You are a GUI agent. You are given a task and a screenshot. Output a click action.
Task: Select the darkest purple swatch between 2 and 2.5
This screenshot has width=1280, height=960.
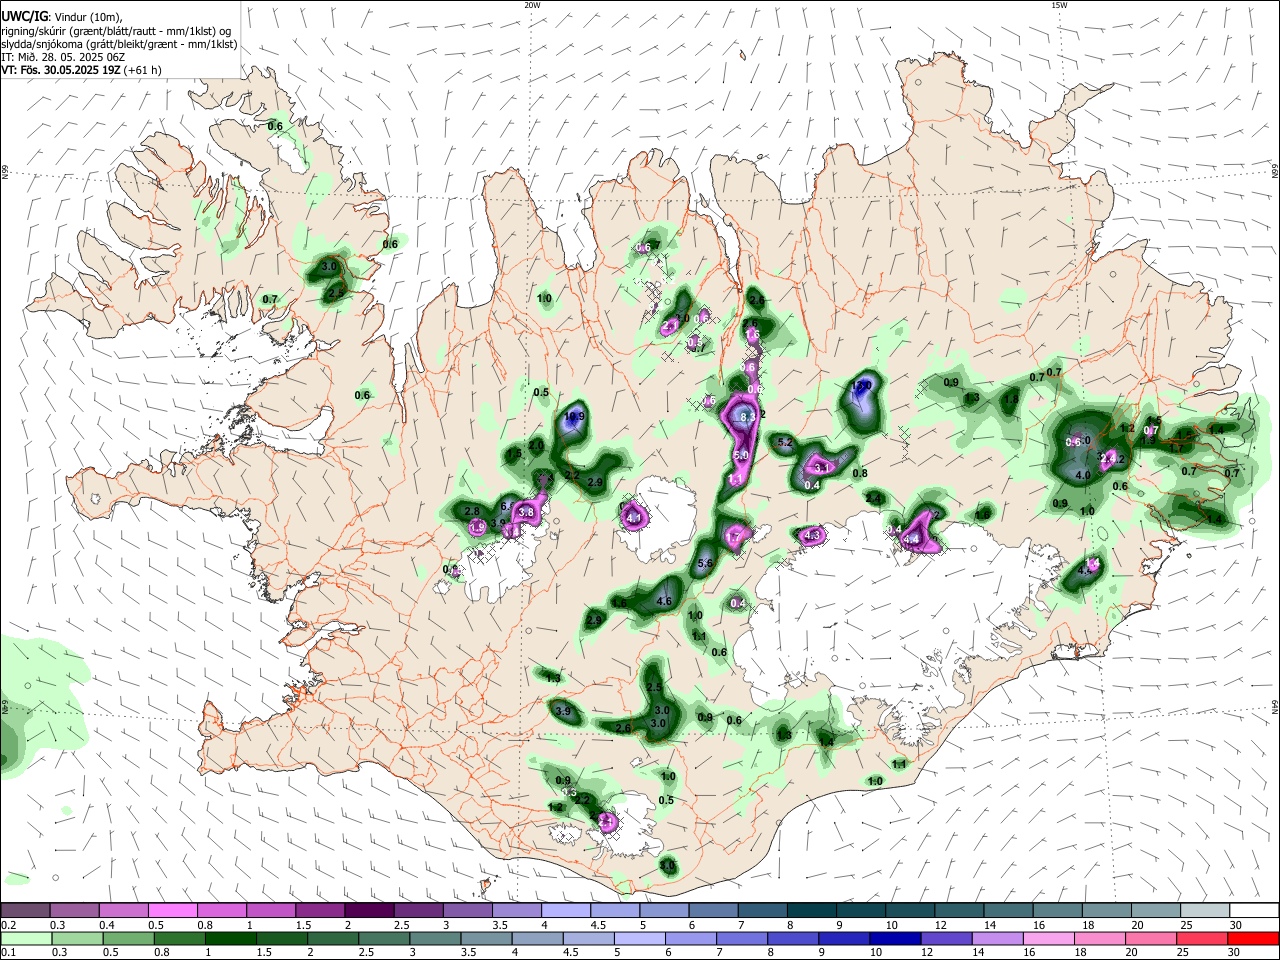pyautogui.click(x=369, y=910)
